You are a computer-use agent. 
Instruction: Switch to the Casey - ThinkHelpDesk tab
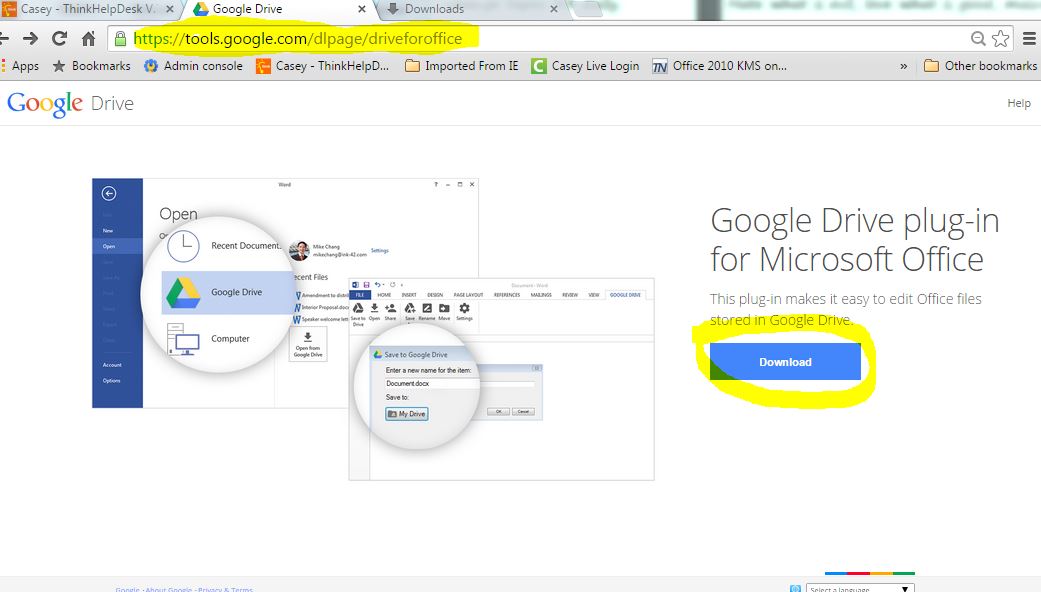(x=88, y=9)
